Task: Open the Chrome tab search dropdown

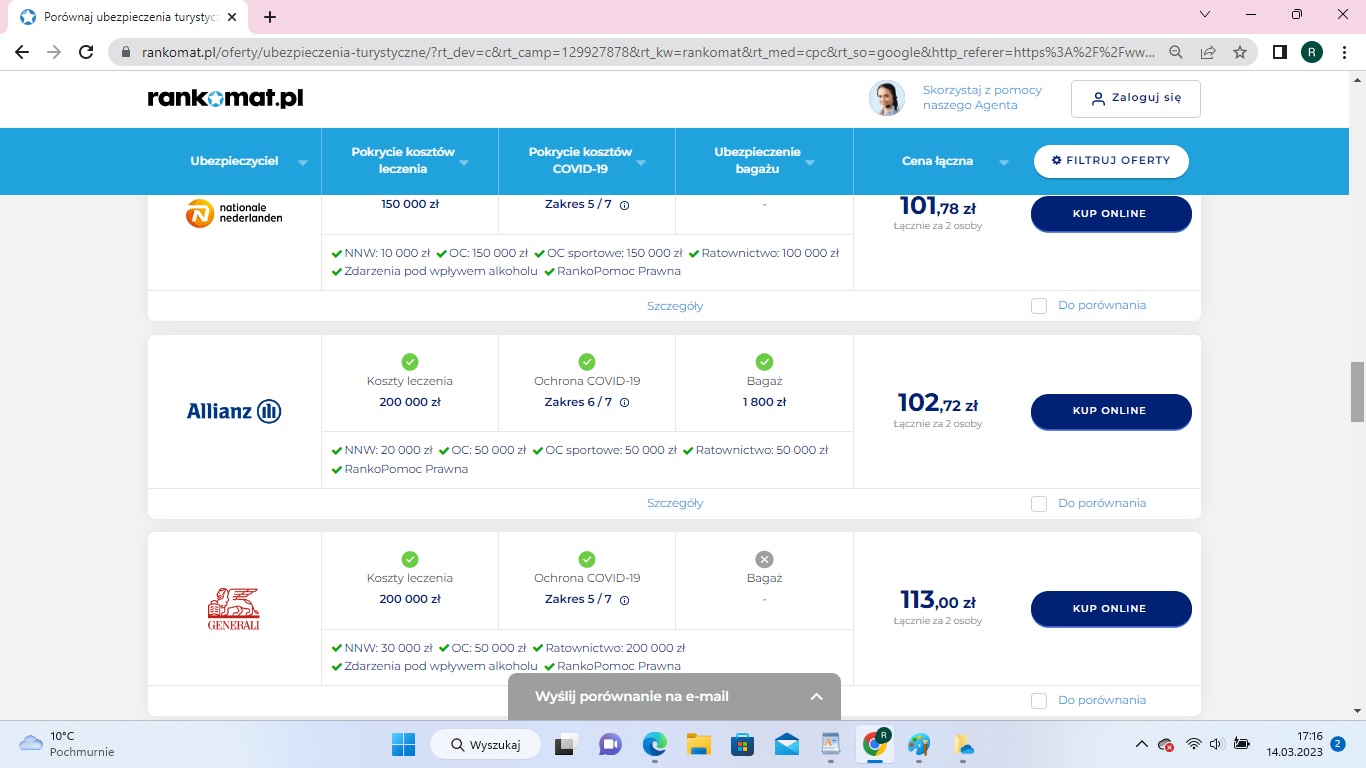Action: pos(1204,15)
